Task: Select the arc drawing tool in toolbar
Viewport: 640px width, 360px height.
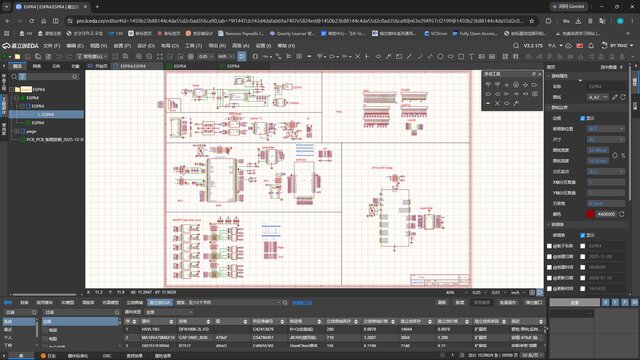Action: point(420,56)
